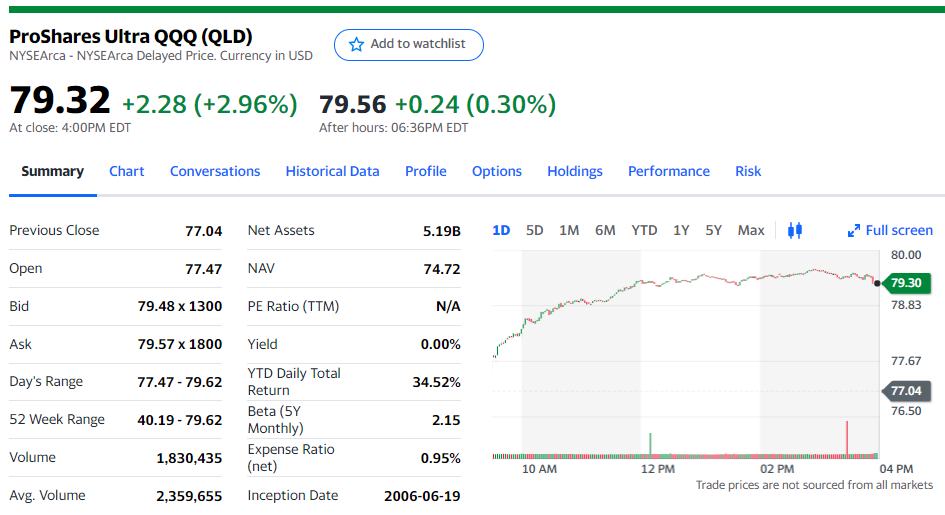Select the 5D chart range
Screen dimensions: 945x515
535,231
